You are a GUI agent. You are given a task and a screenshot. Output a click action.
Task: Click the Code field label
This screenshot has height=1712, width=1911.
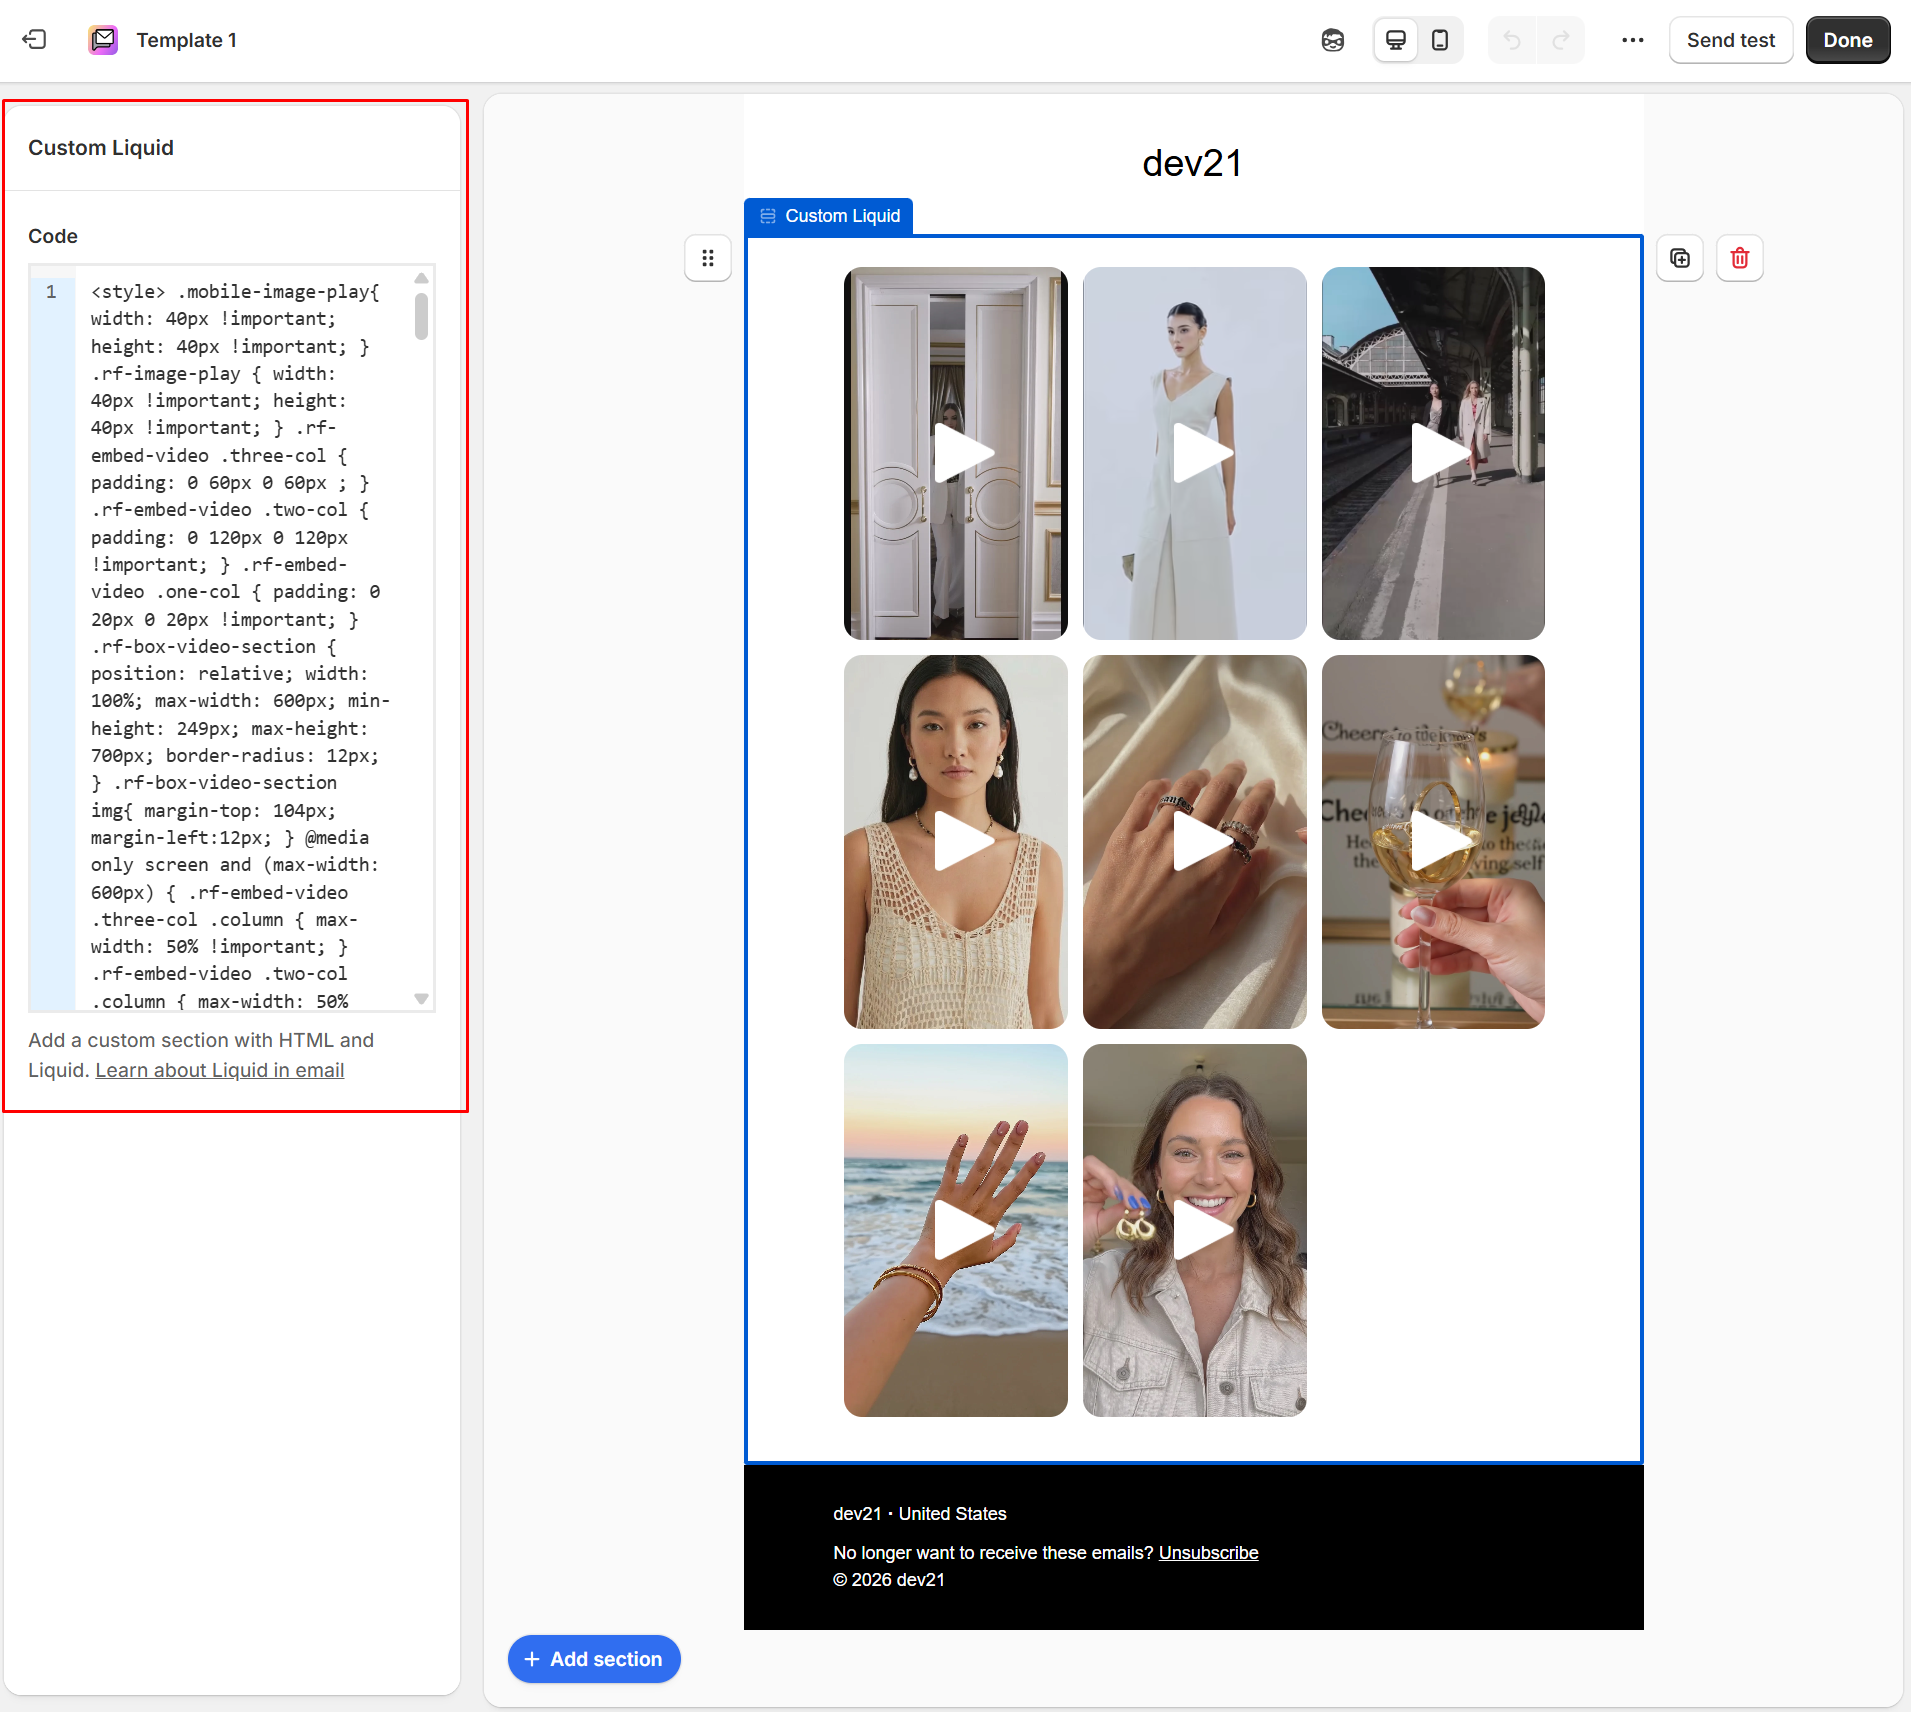click(53, 236)
